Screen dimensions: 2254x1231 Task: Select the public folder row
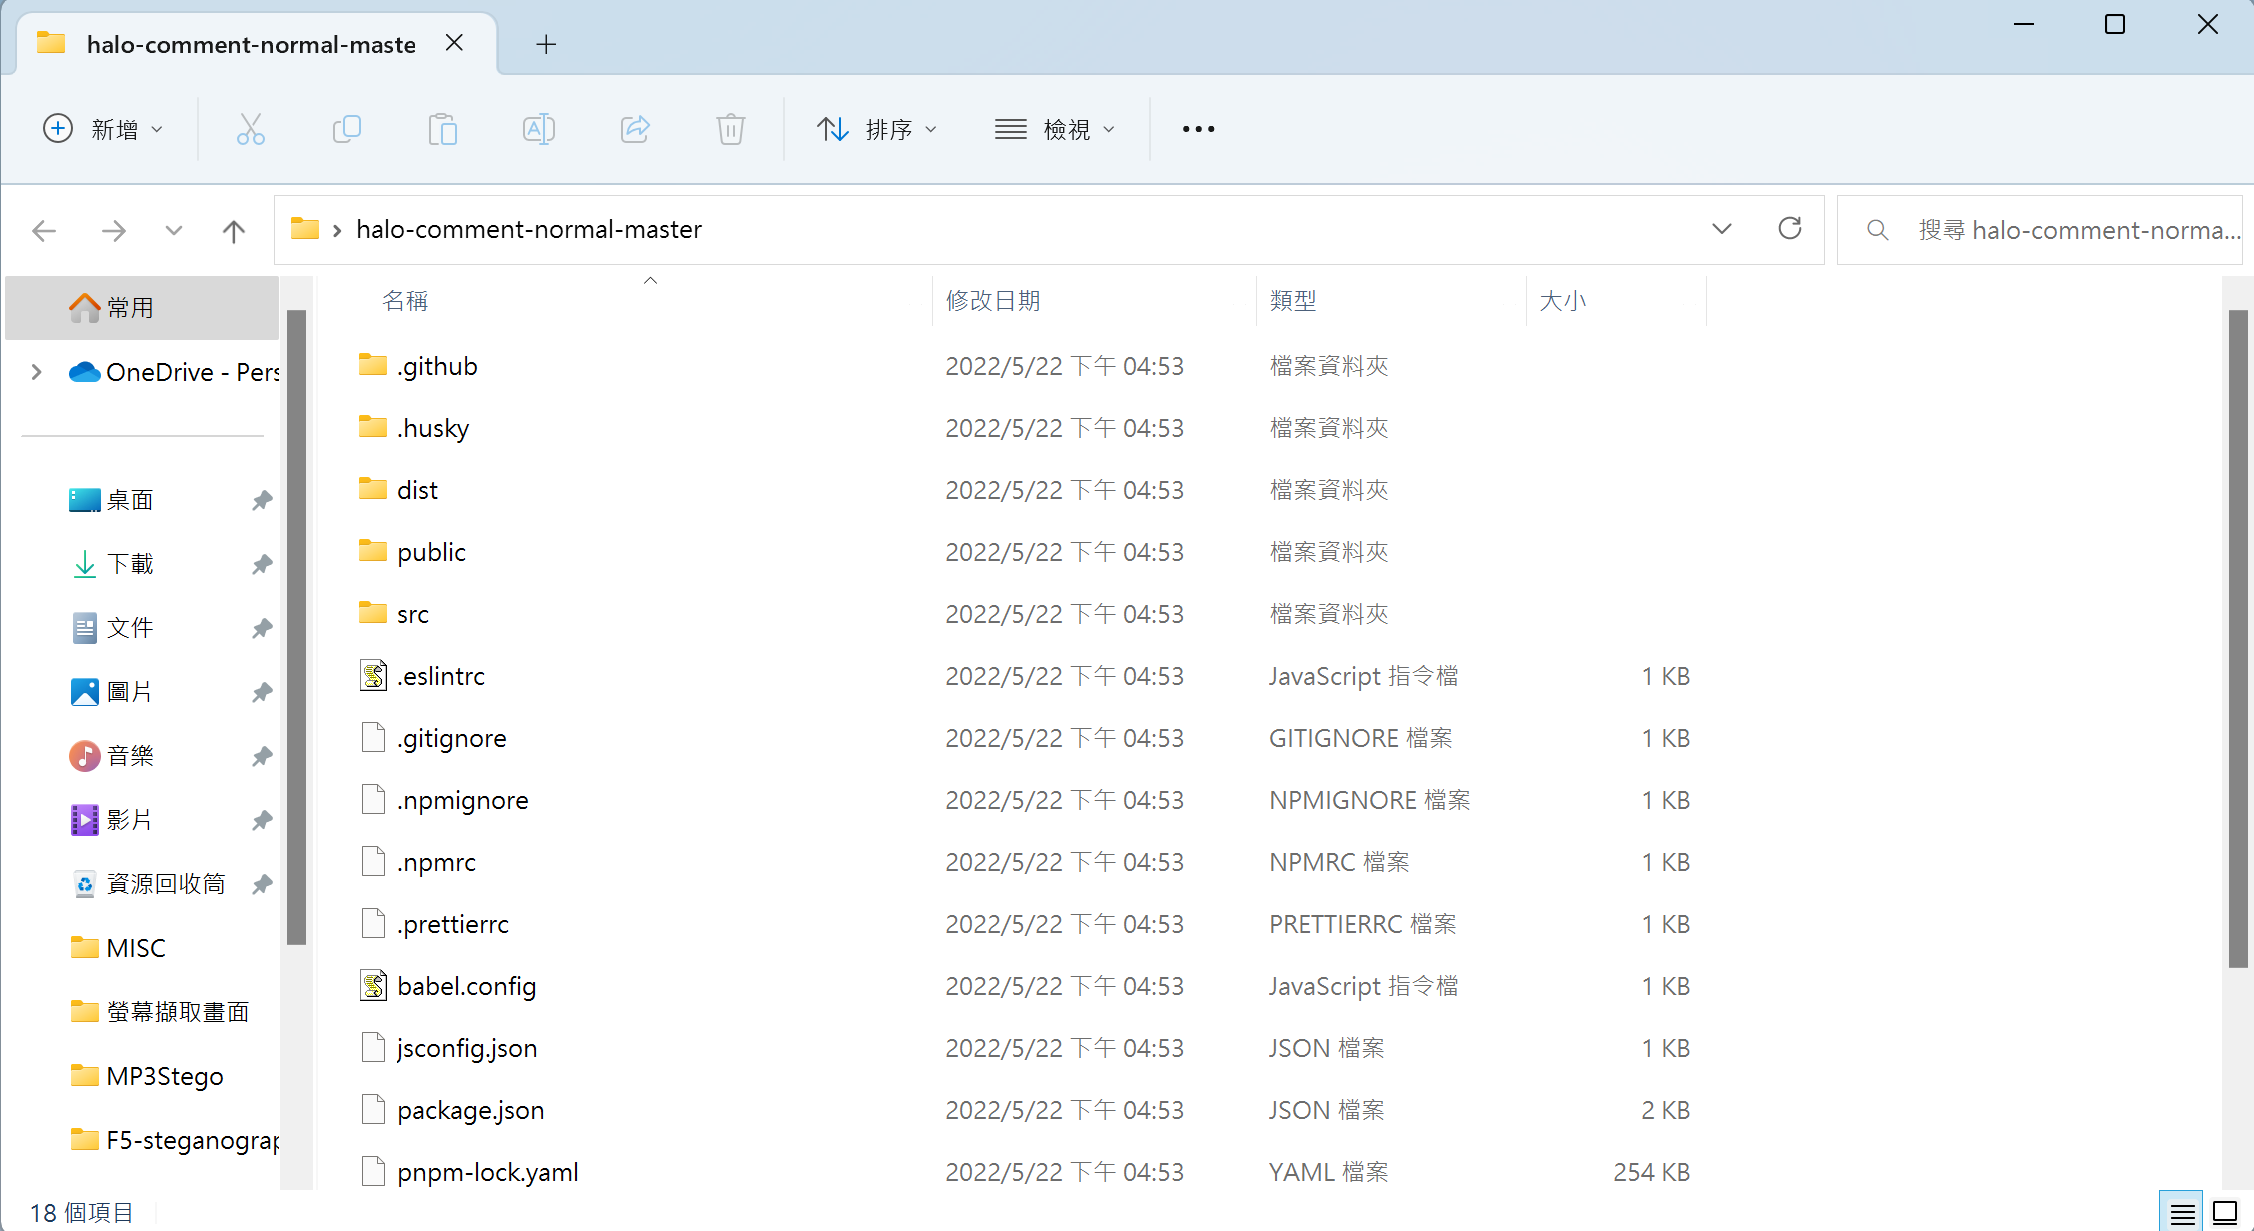[1030, 552]
